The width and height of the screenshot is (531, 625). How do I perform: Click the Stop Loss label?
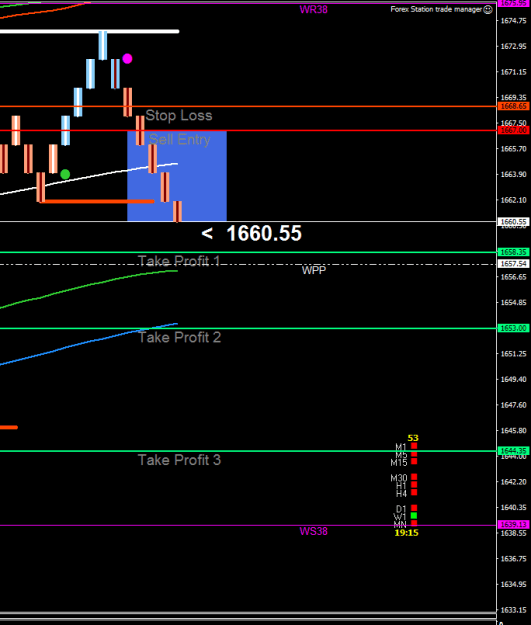179,115
